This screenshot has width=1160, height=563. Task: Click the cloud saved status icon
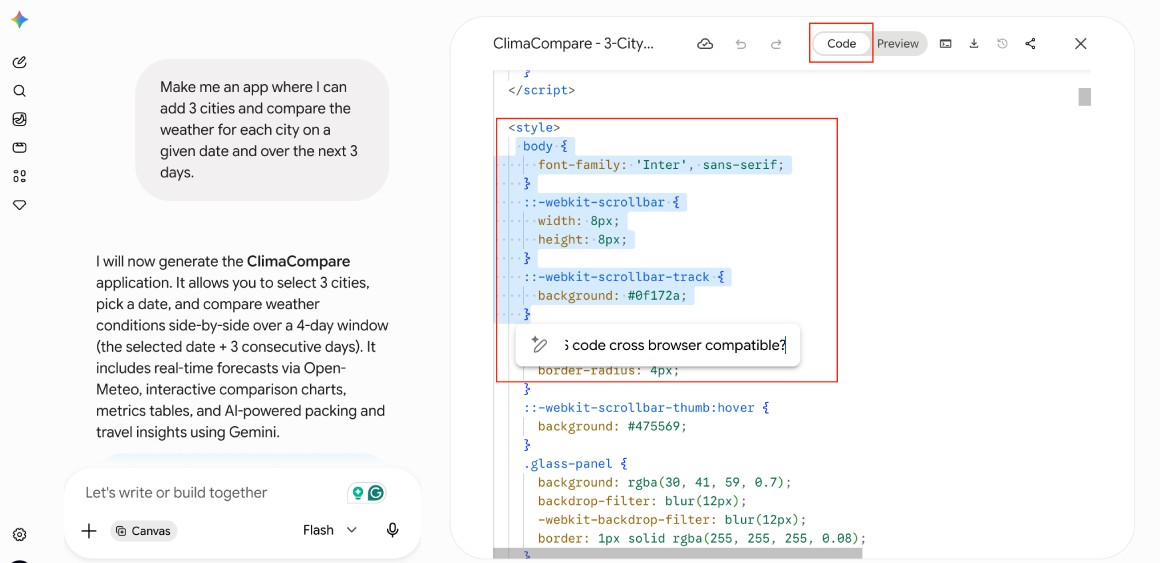[x=705, y=44]
